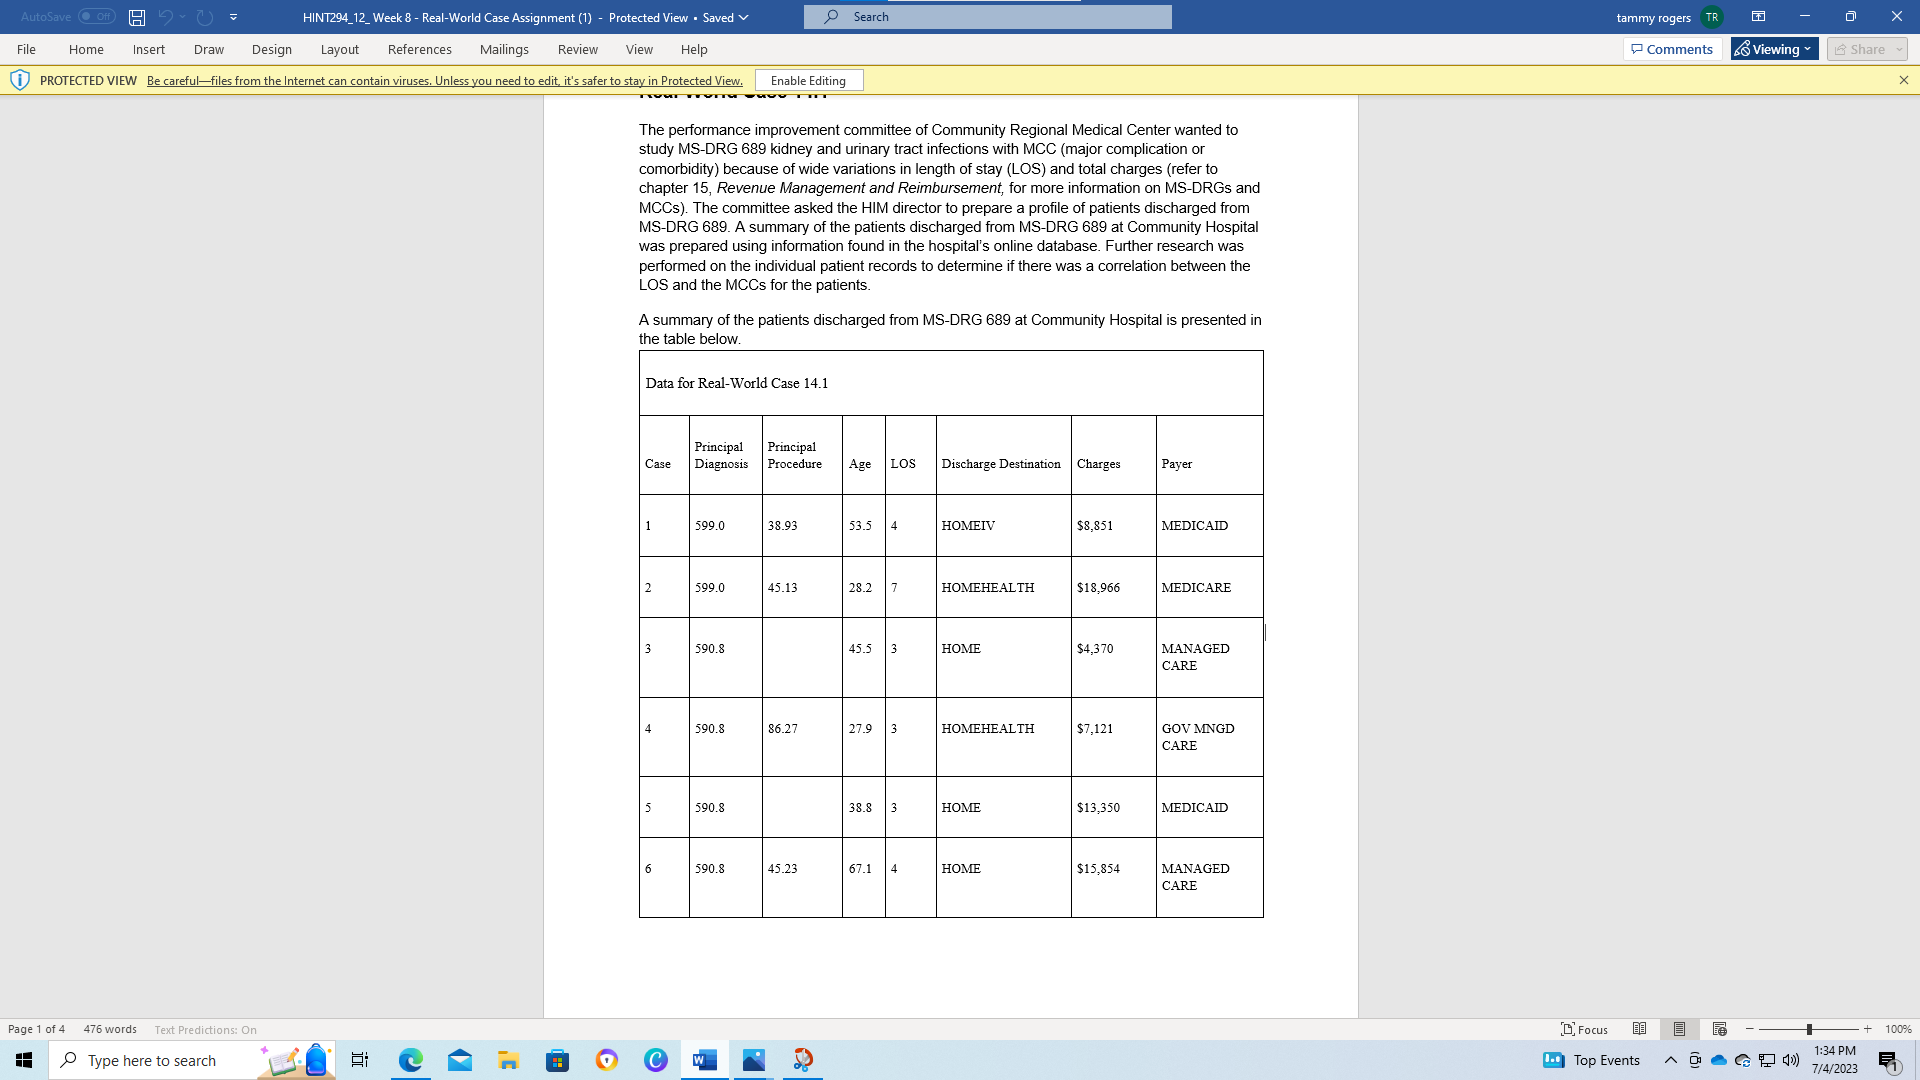
Task: Click Microsoft Edge in the taskbar
Action: click(410, 1060)
